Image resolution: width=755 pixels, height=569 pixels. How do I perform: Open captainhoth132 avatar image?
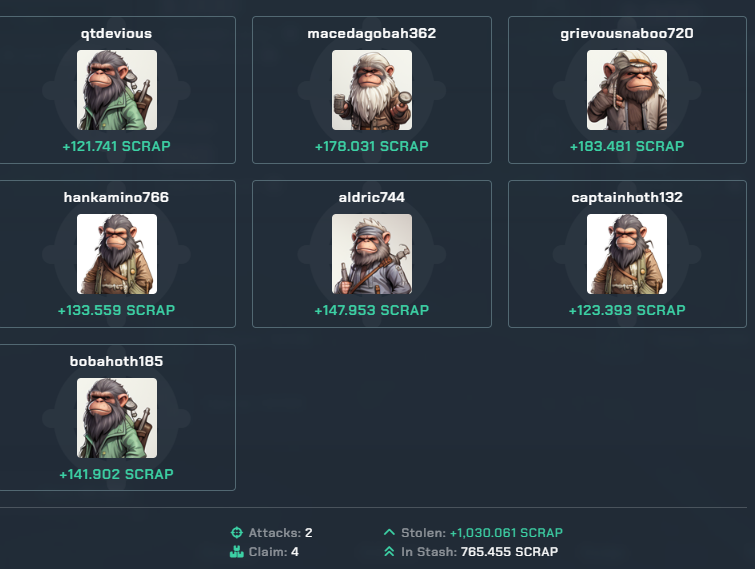(x=627, y=254)
